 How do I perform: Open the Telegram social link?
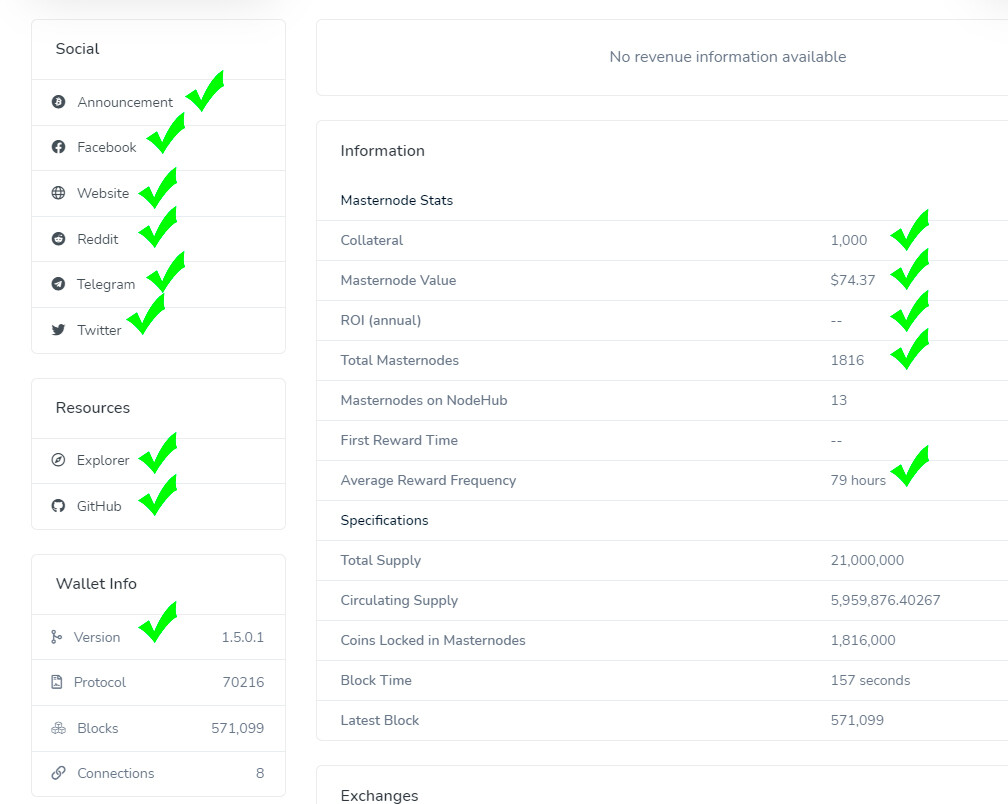point(106,284)
